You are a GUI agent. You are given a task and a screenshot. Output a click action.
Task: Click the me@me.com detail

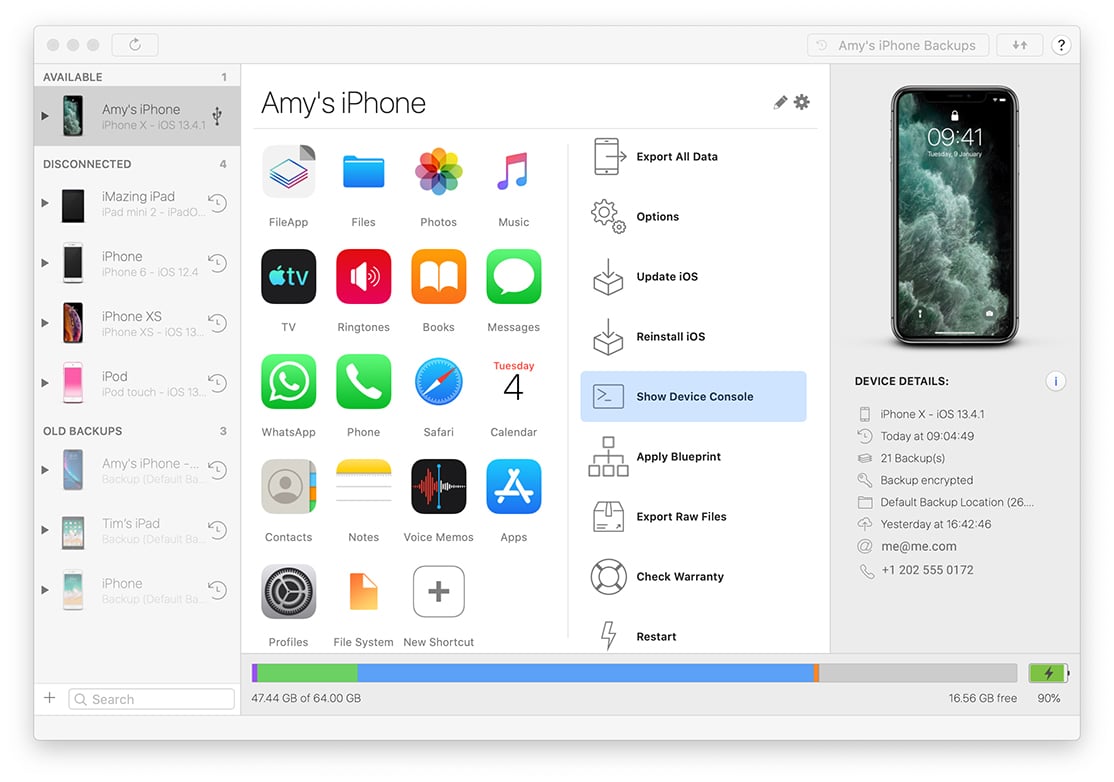point(919,546)
